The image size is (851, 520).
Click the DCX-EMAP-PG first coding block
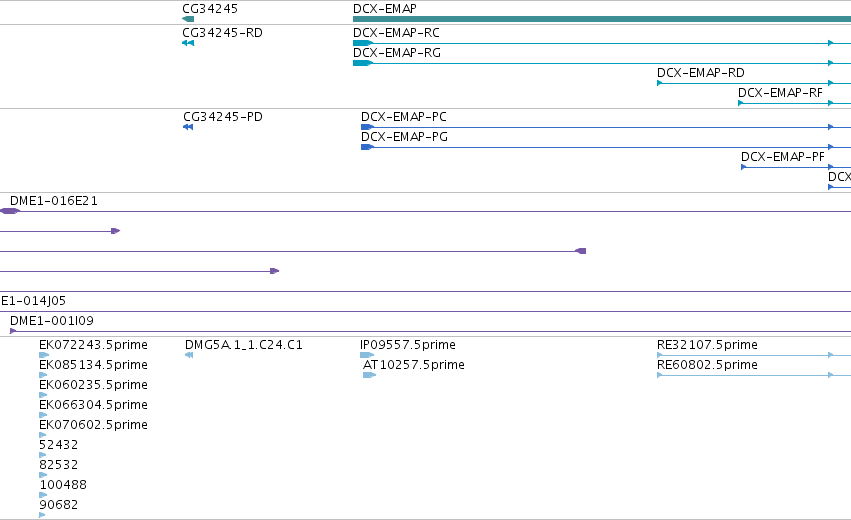tap(367, 147)
